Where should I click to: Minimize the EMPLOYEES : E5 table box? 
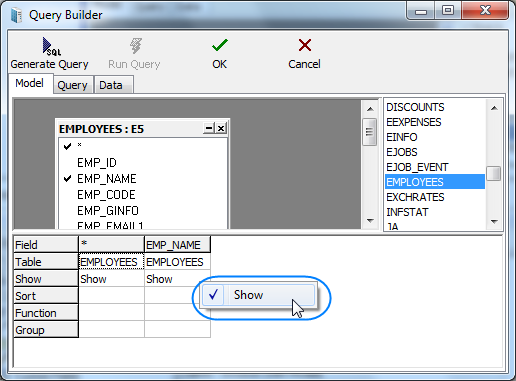point(209,128)
